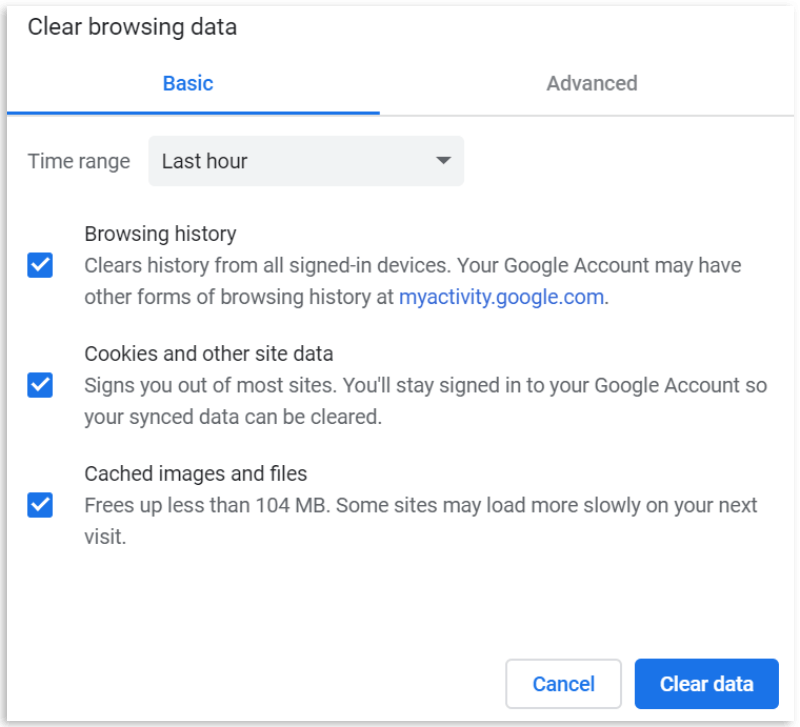The width and height of the screenshot is (800, 727).
Task: Click the blue underline beneath Basic tab
Action: point(193,113)
